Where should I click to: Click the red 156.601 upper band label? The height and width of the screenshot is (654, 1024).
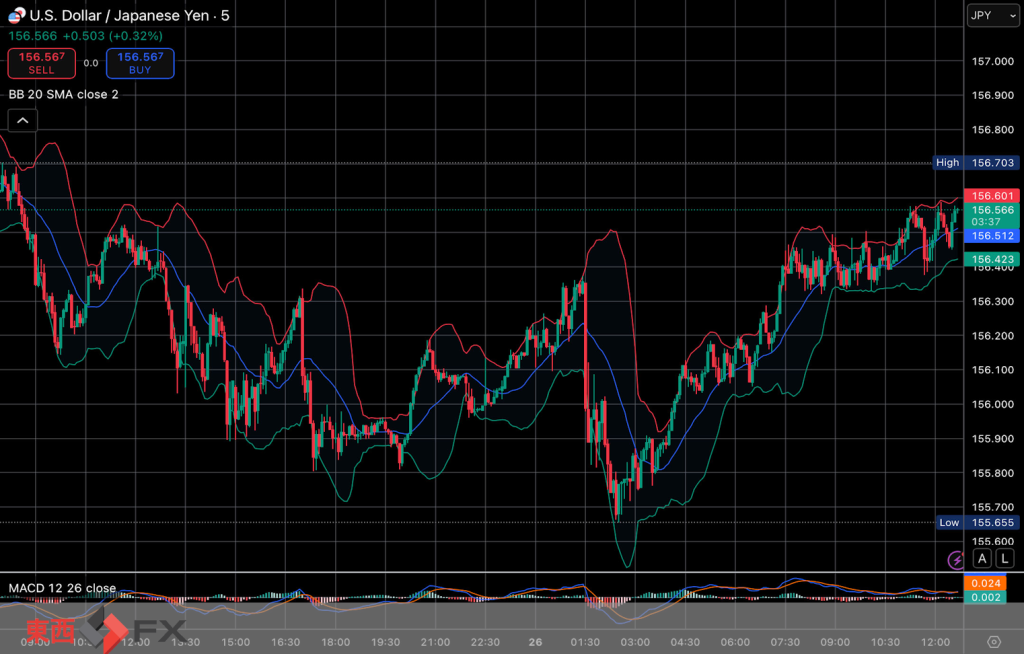coord(993,196)
